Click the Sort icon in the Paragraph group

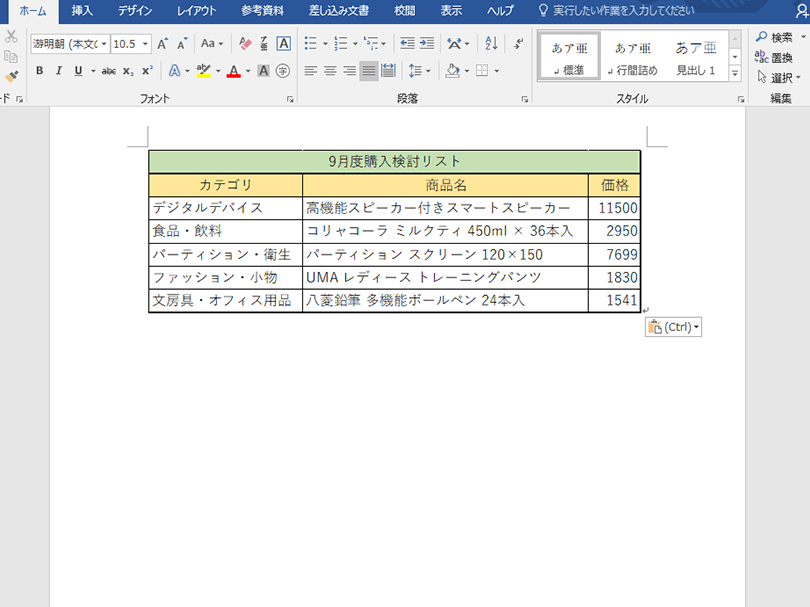coord(490,42)
